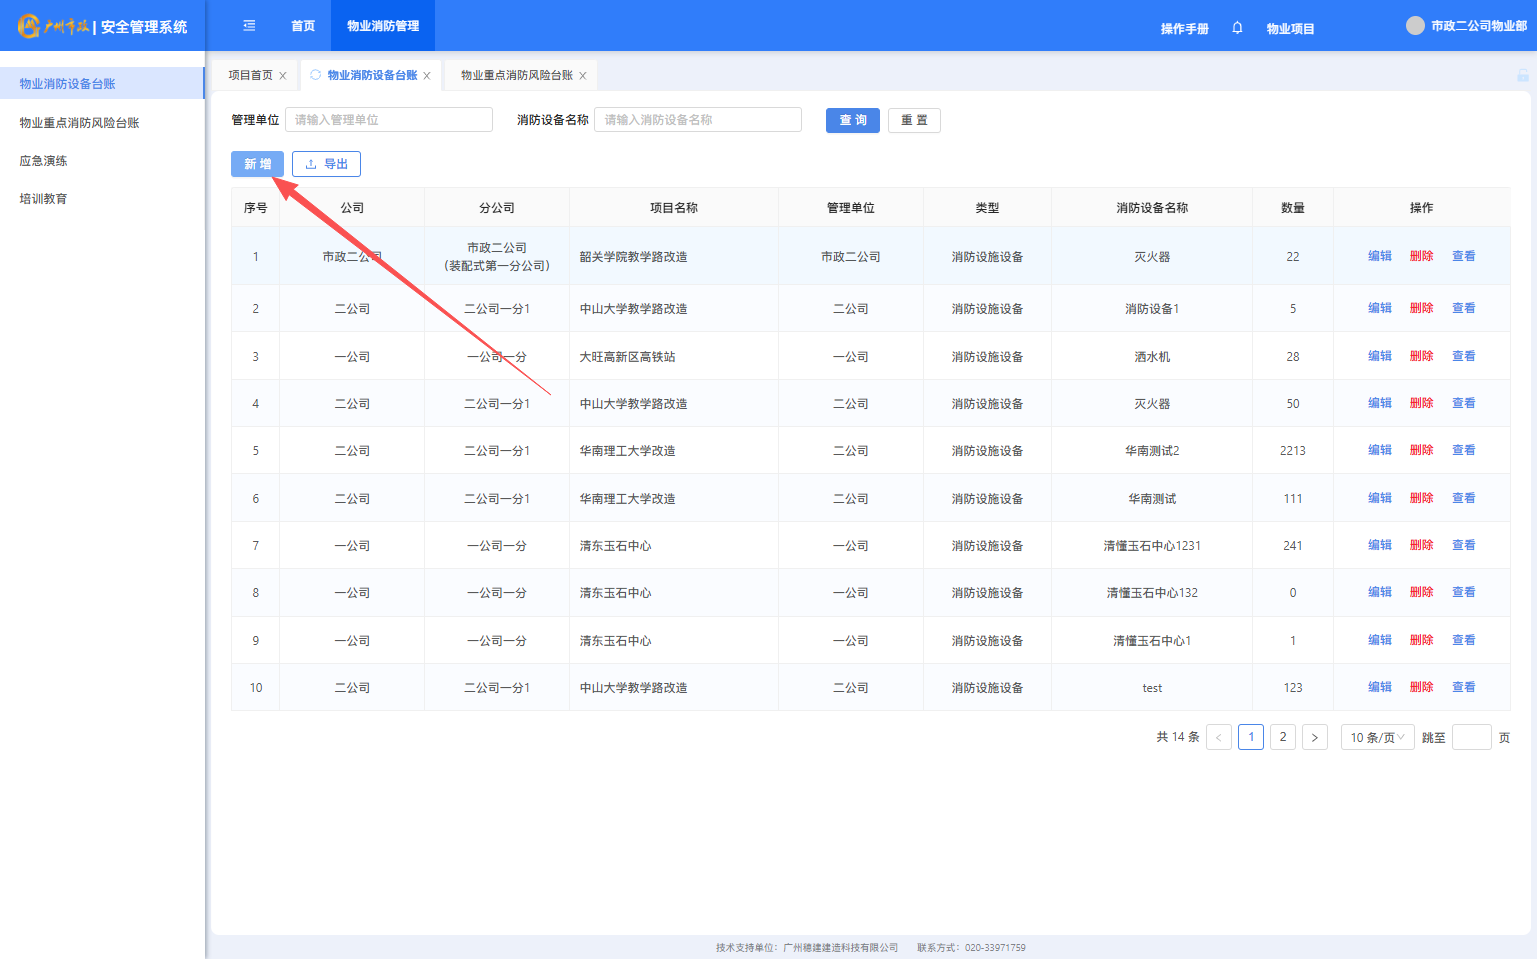Image resolution: width=1537 pixels, height=959 pixels.
Task: Close the 项目首页 tab
Action: pos(283,76)
